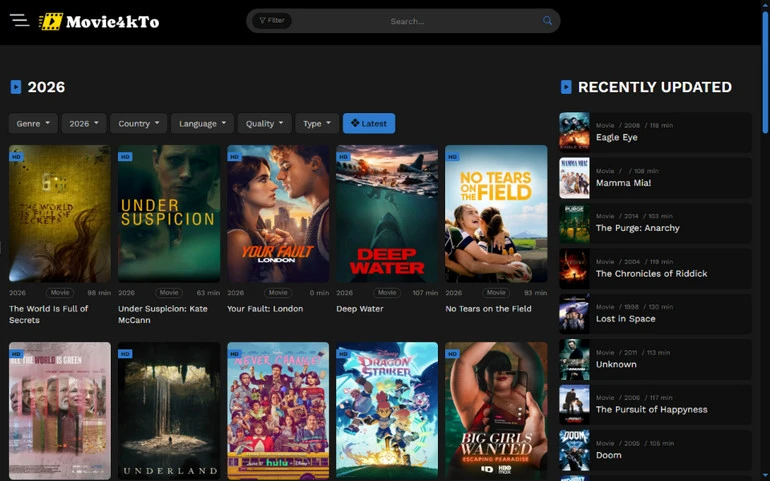Image resolution: width=770 pixels, height=481 pixels.
Task: Click the blue icon beside 2026 heading
Action: coord(16,87)
